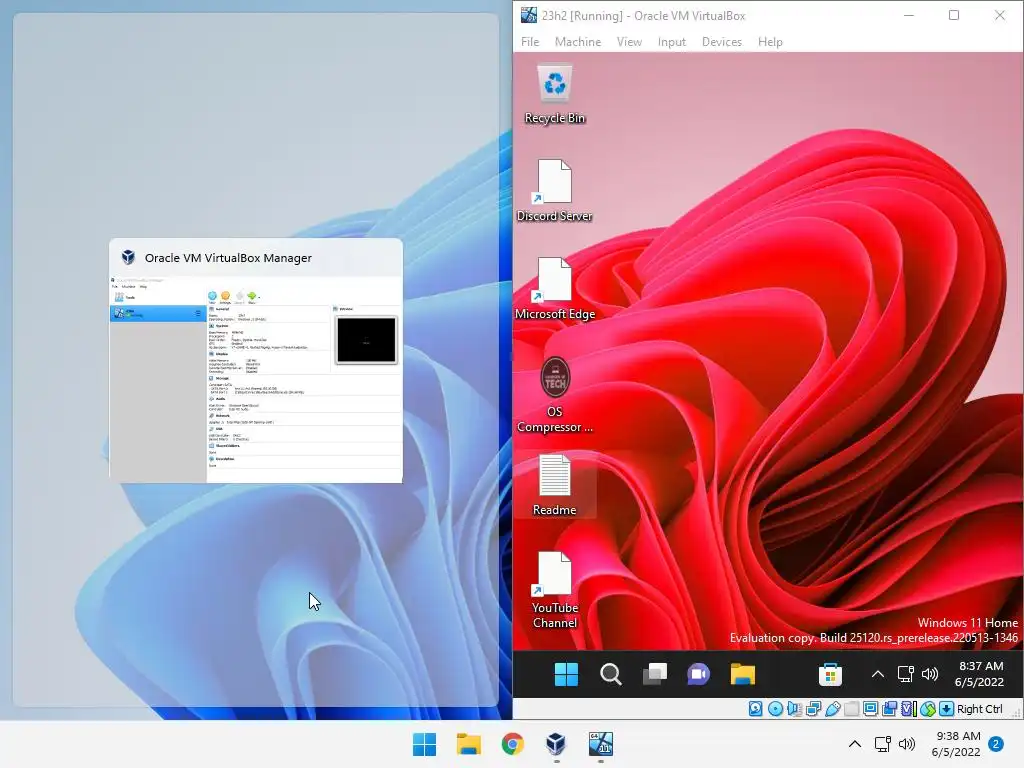This screenshot has height=768, width=1024.
Task: Open Microsoft Store in guest taskbar
Action: click(830, 674)
